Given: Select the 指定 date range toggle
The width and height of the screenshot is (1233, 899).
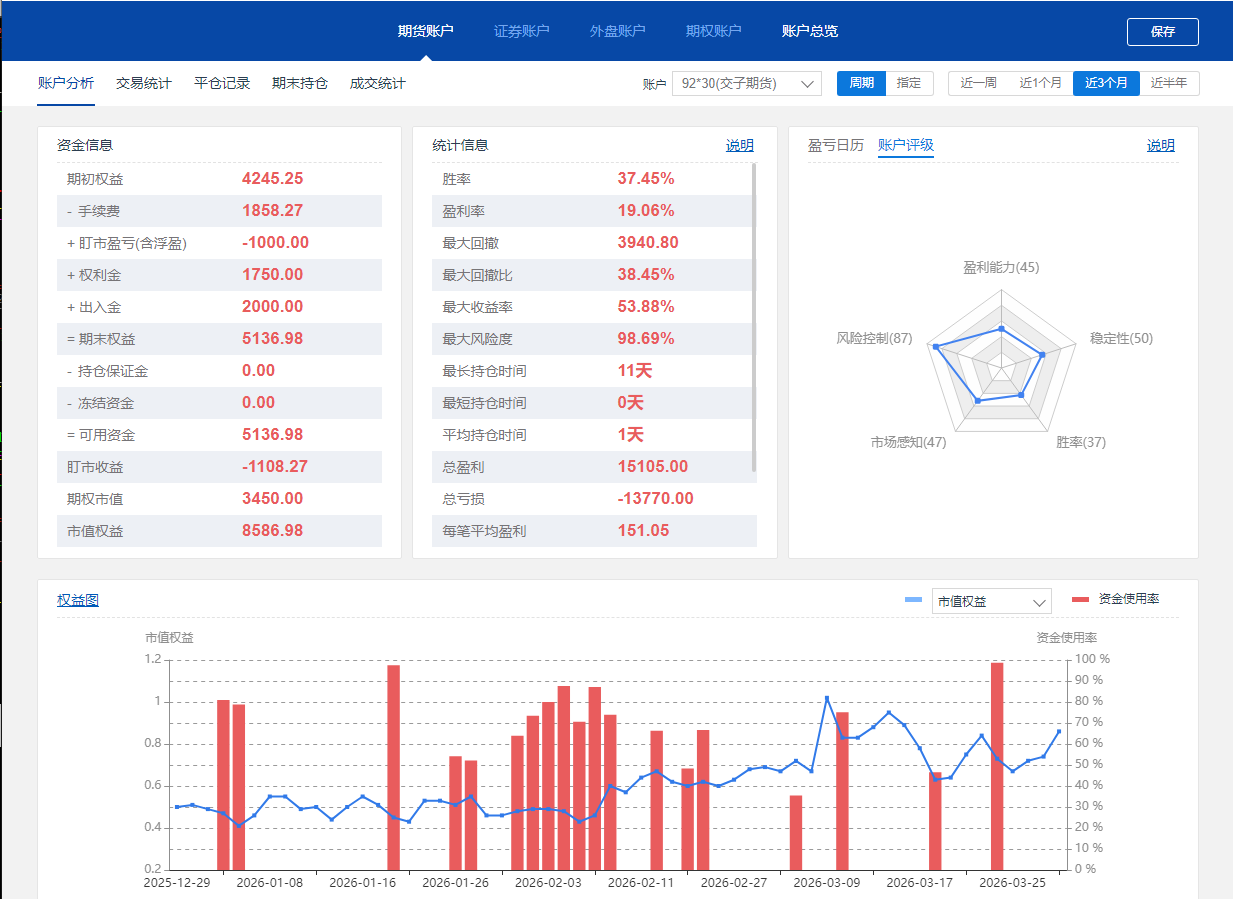Looking at the screenshot, I should tap(909, 84).
